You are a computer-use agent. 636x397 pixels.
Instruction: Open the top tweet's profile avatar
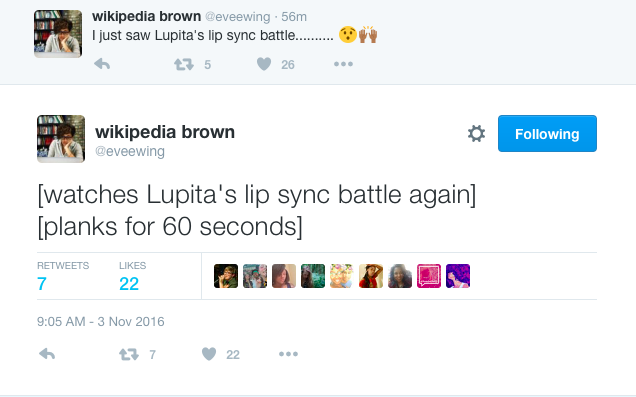58,34
